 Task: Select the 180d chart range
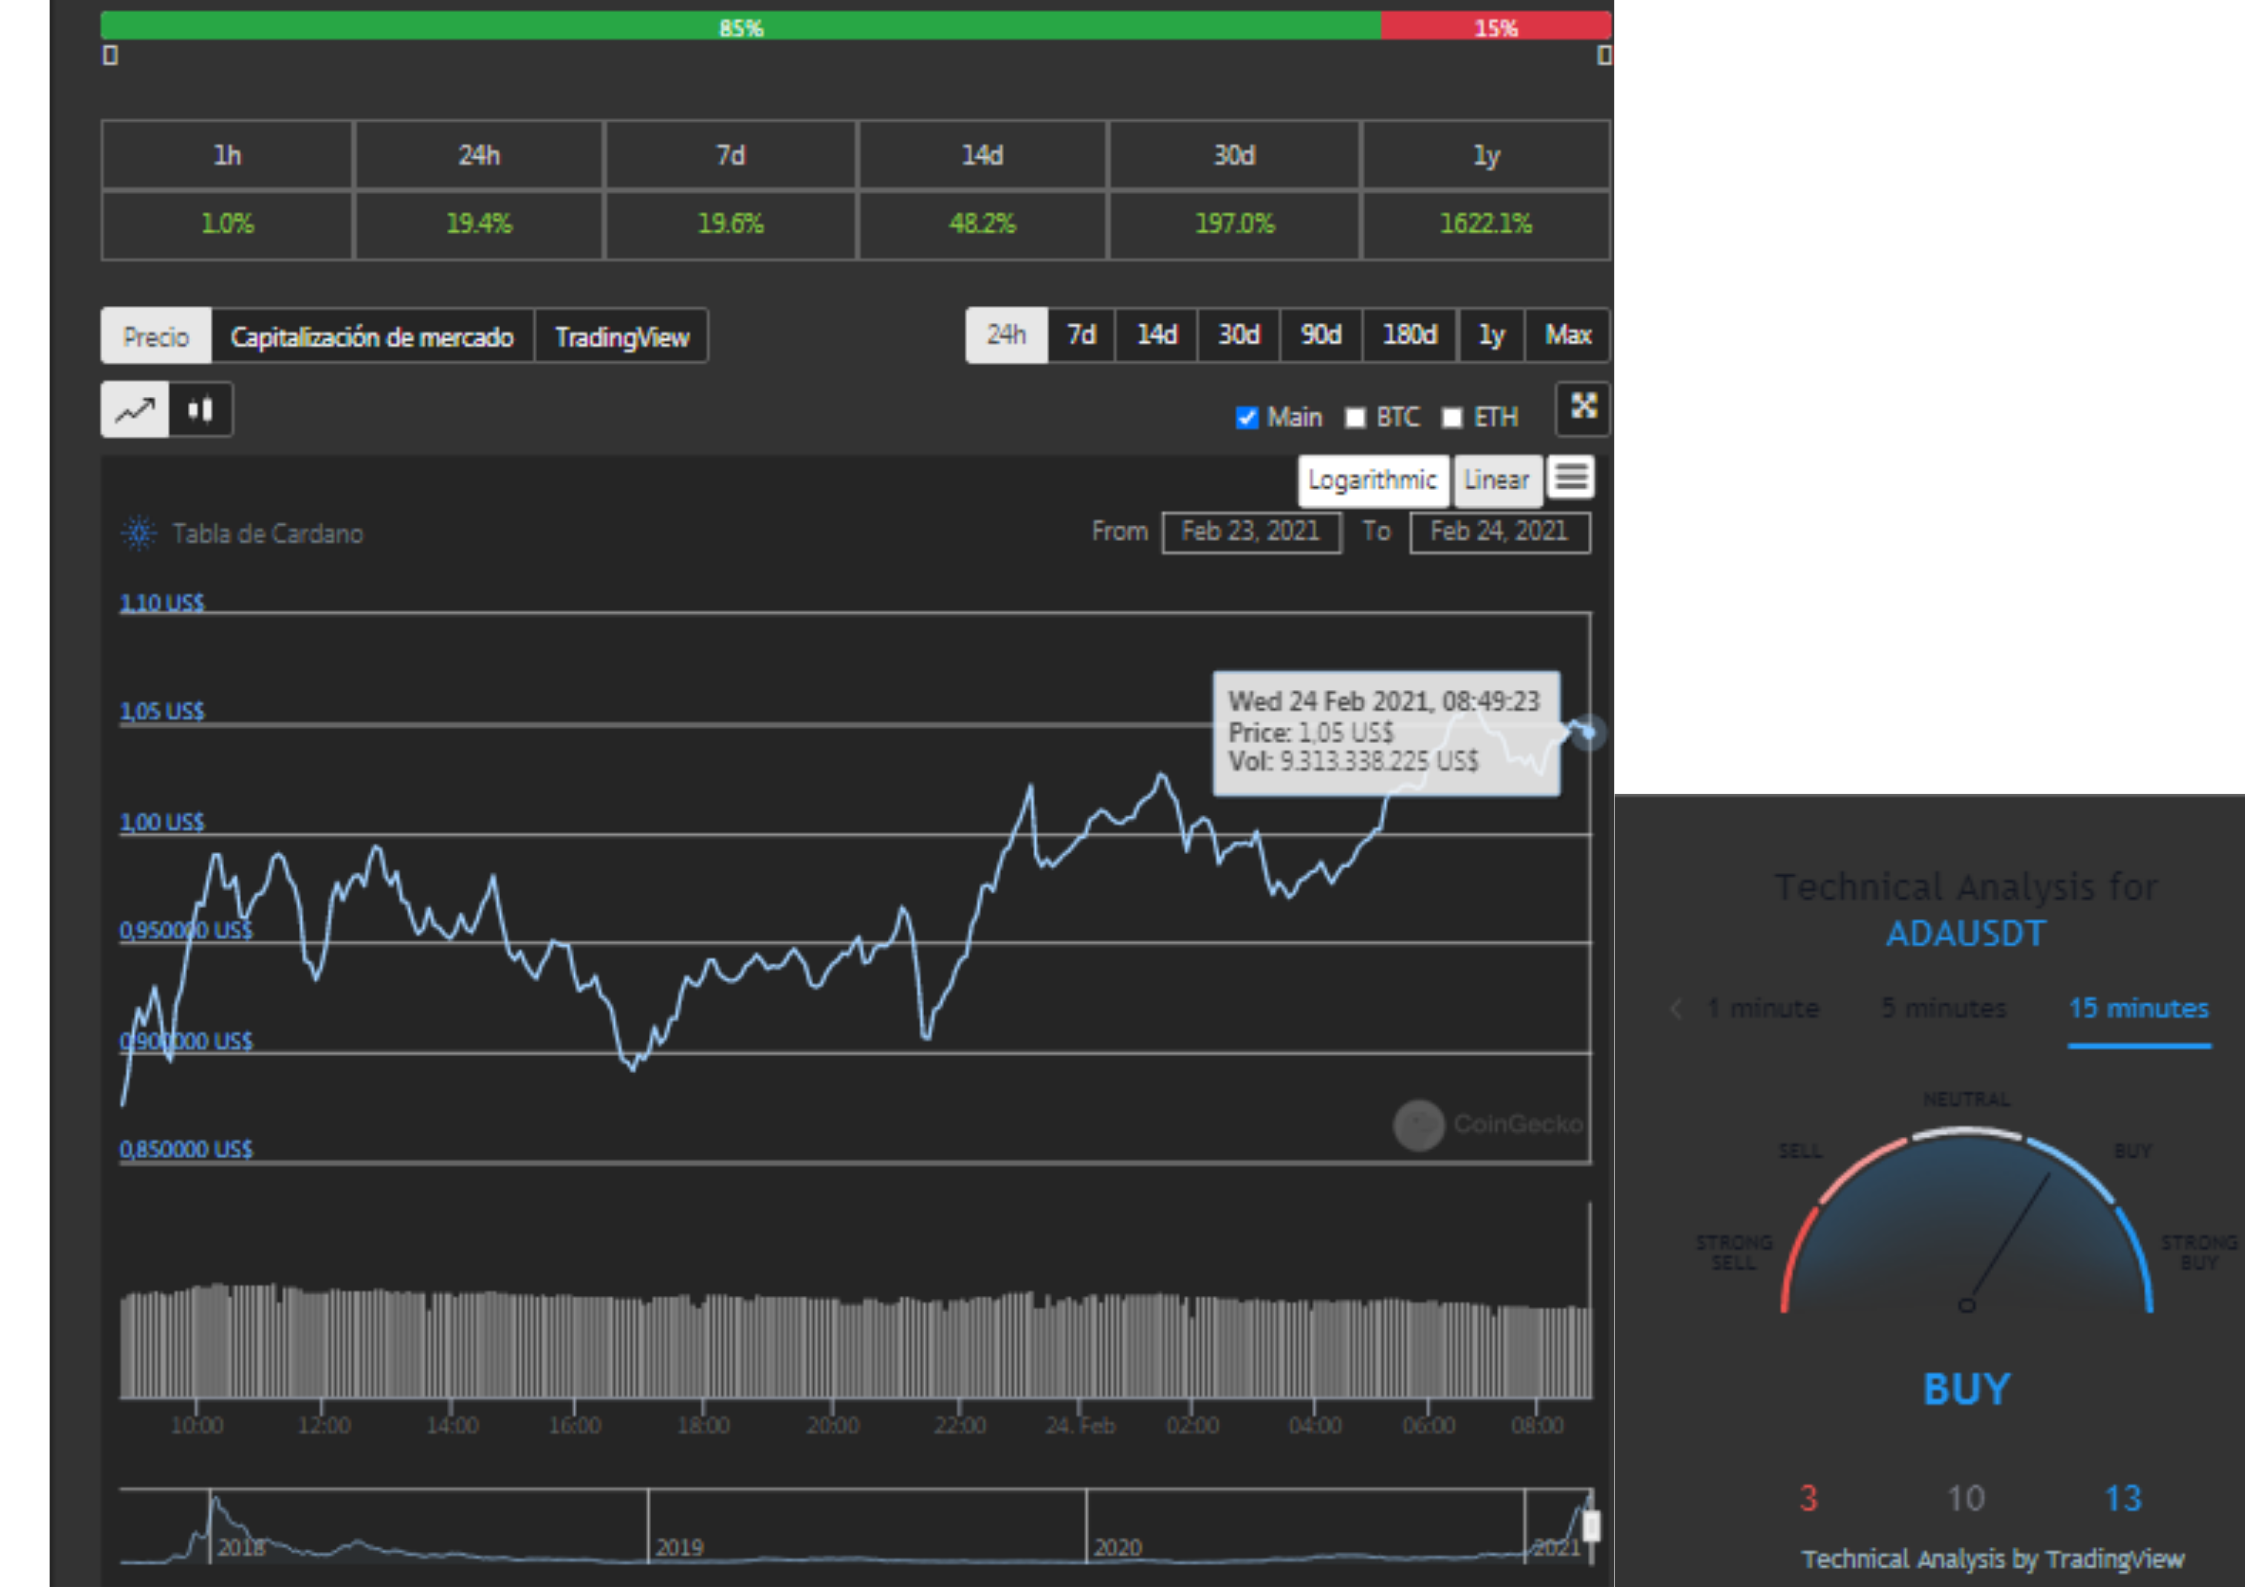click(1410, 334)
